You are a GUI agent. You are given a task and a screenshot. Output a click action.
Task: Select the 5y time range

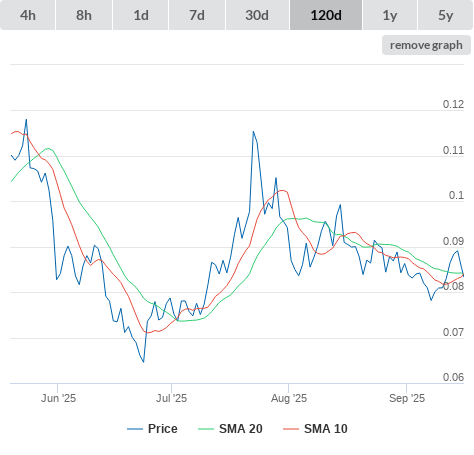click(x=446, y=15)
